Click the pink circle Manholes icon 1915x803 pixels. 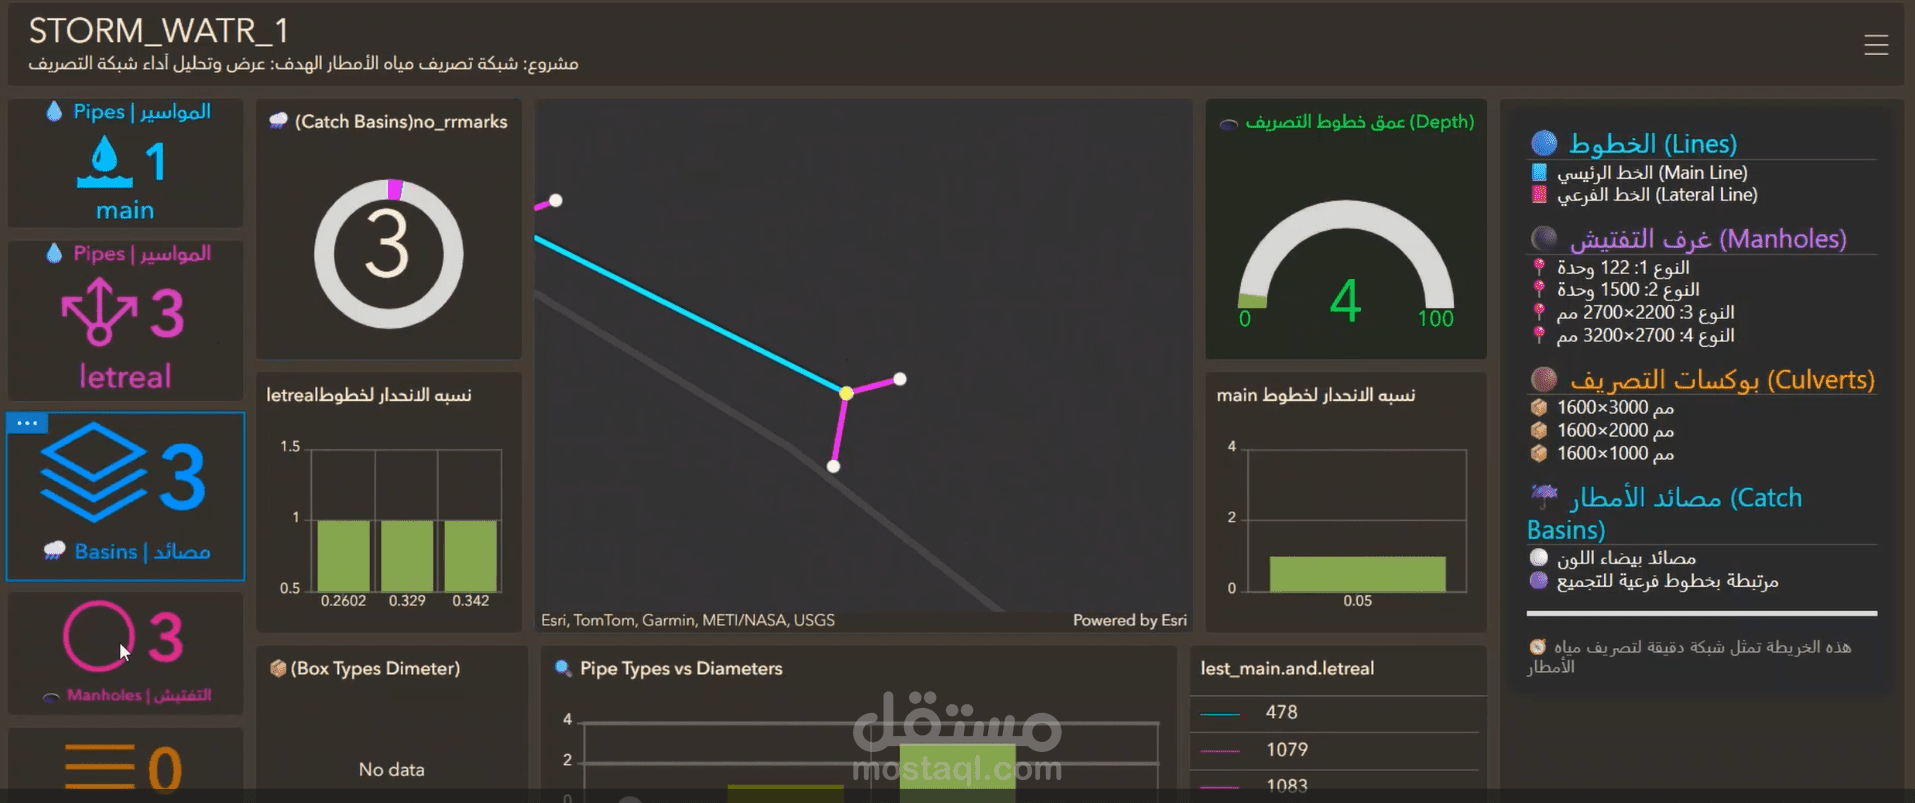(98, 635)
